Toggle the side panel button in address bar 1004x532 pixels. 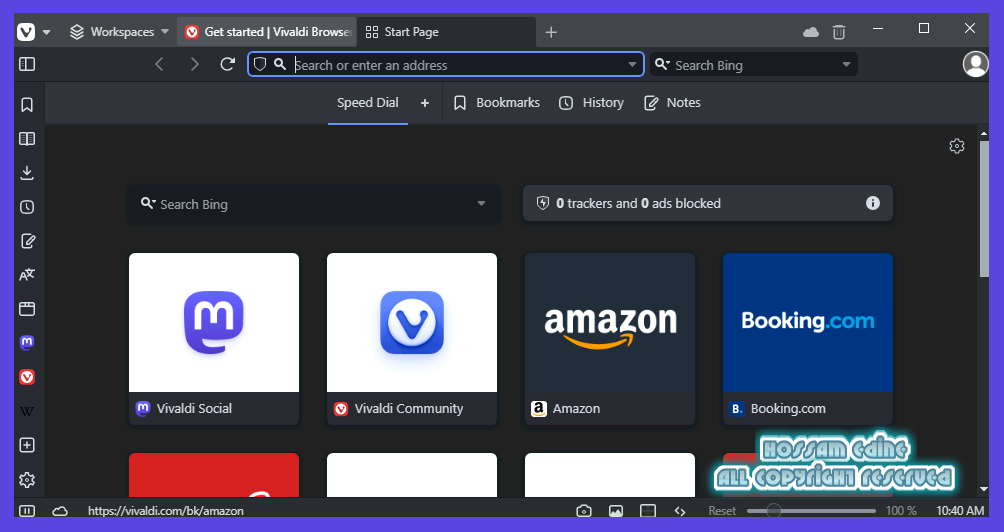(27, 65)
